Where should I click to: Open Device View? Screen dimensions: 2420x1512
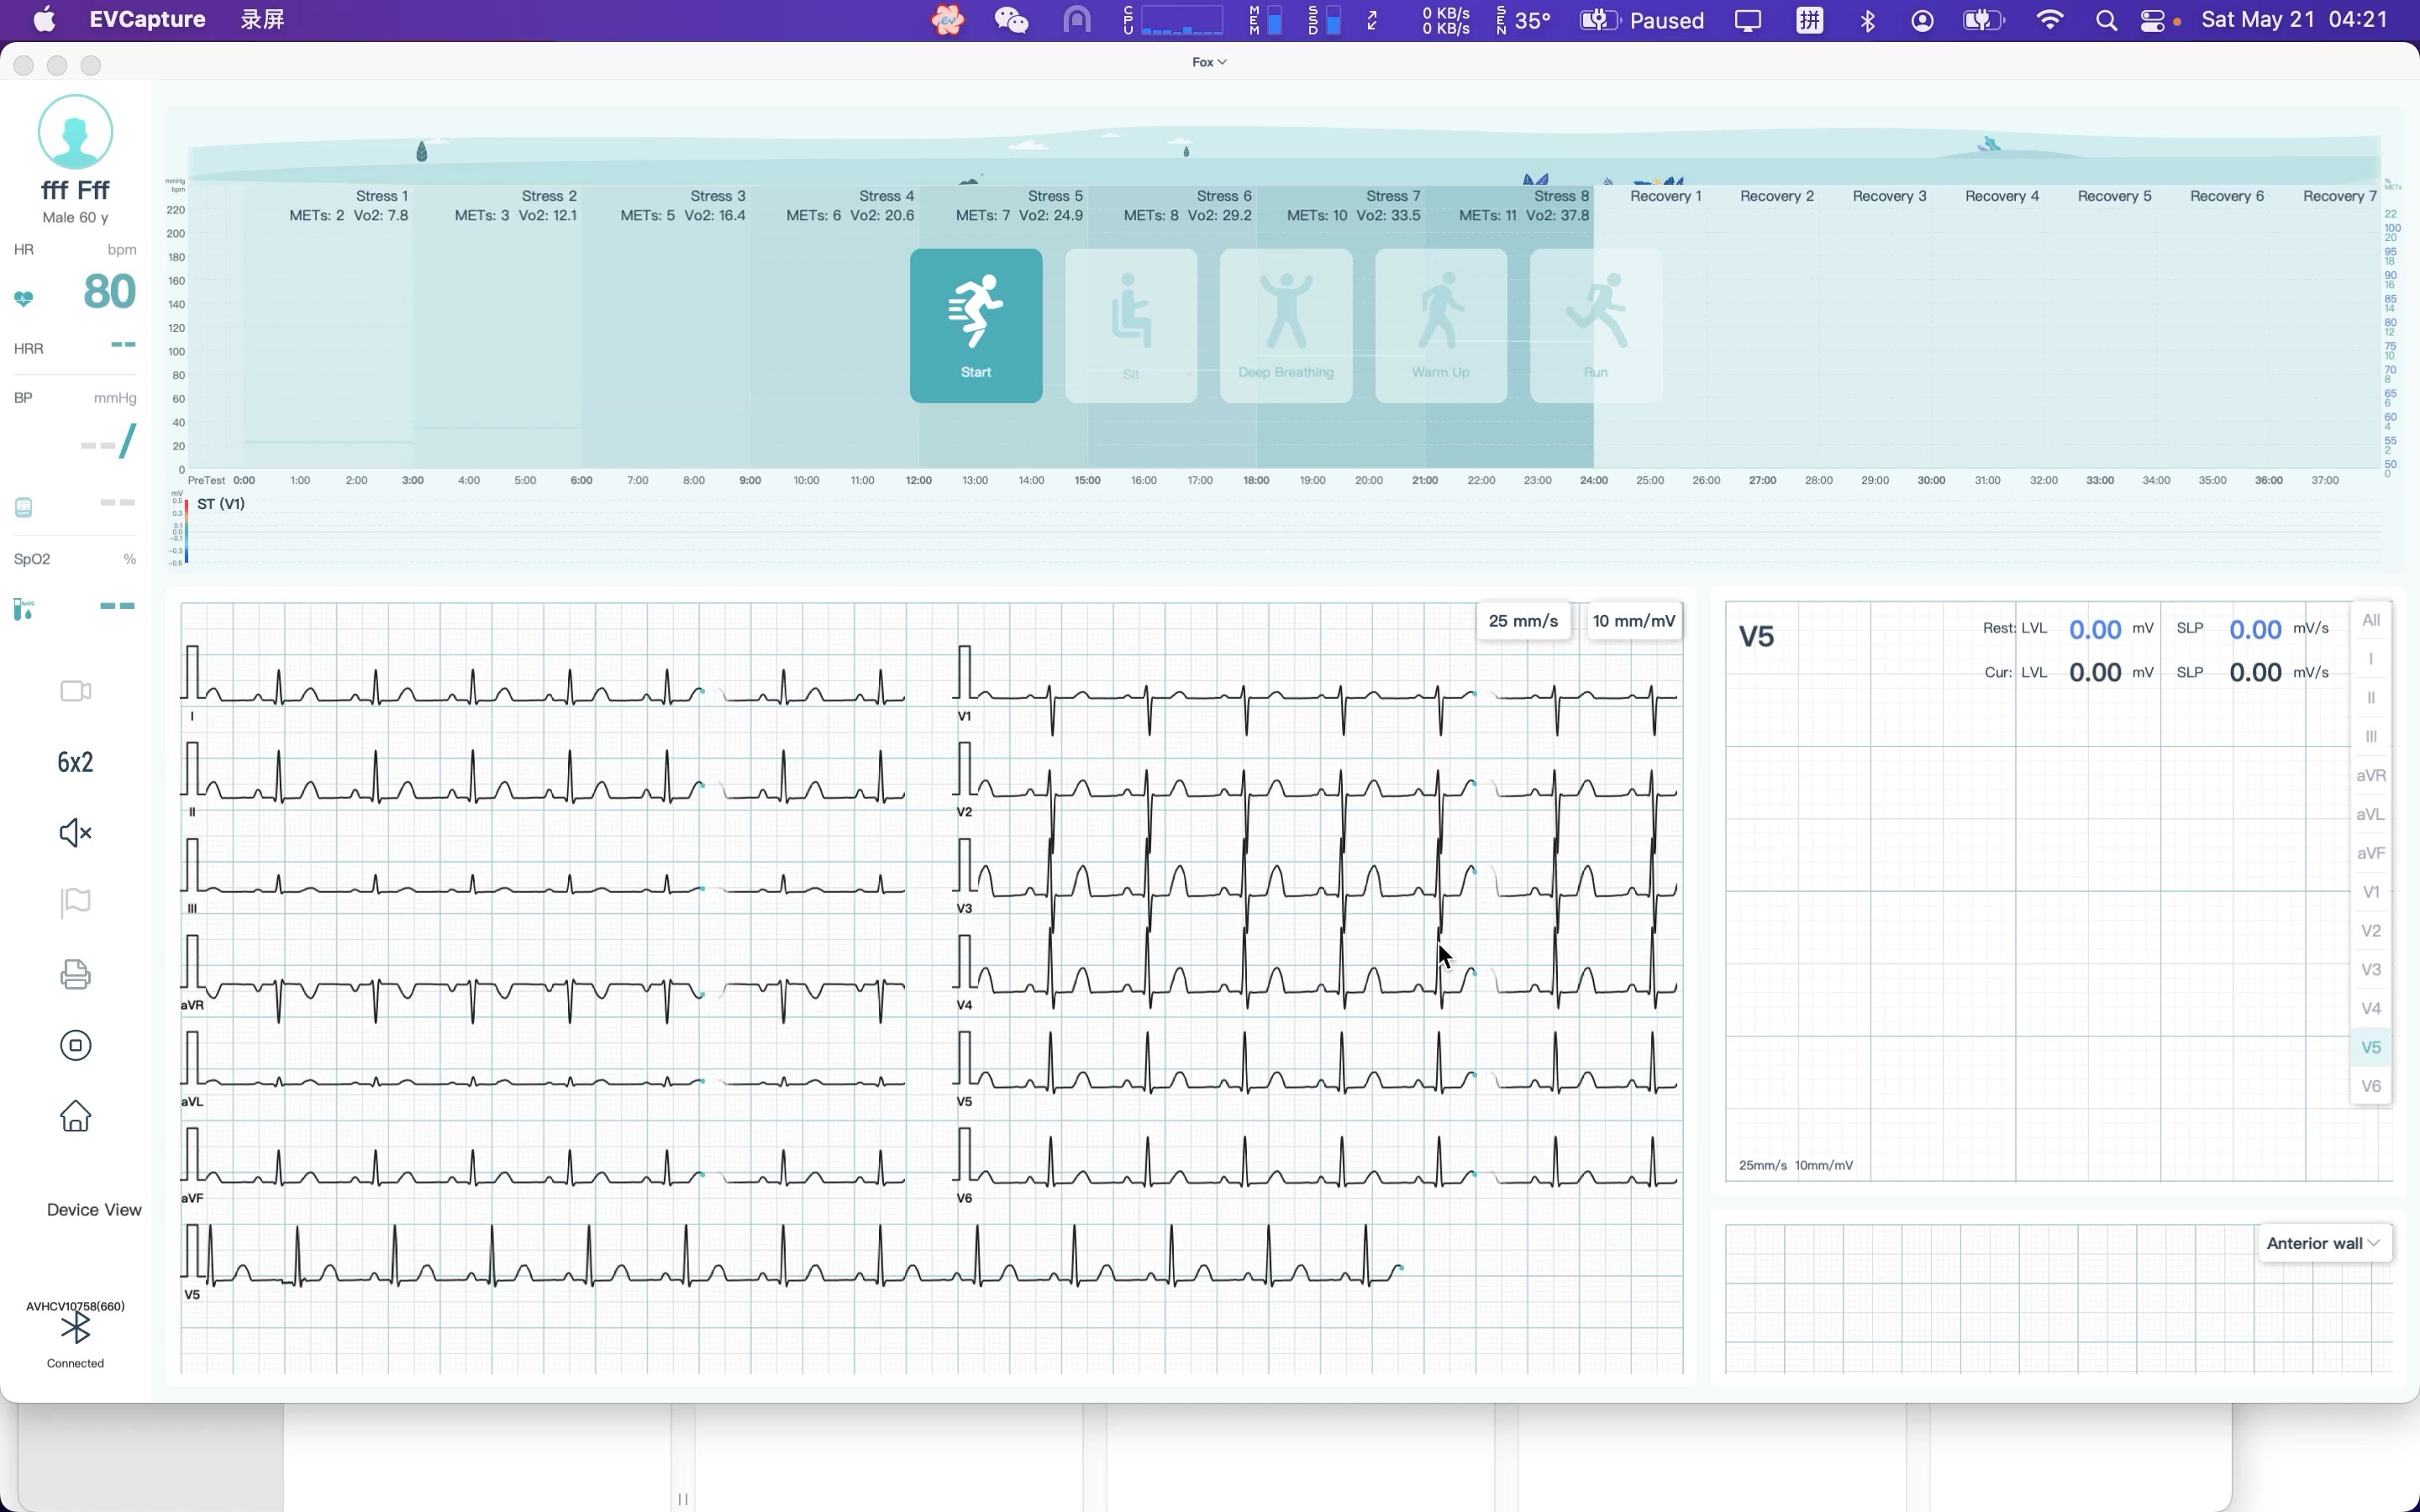pyautogui.click(x=94, y=1209)
